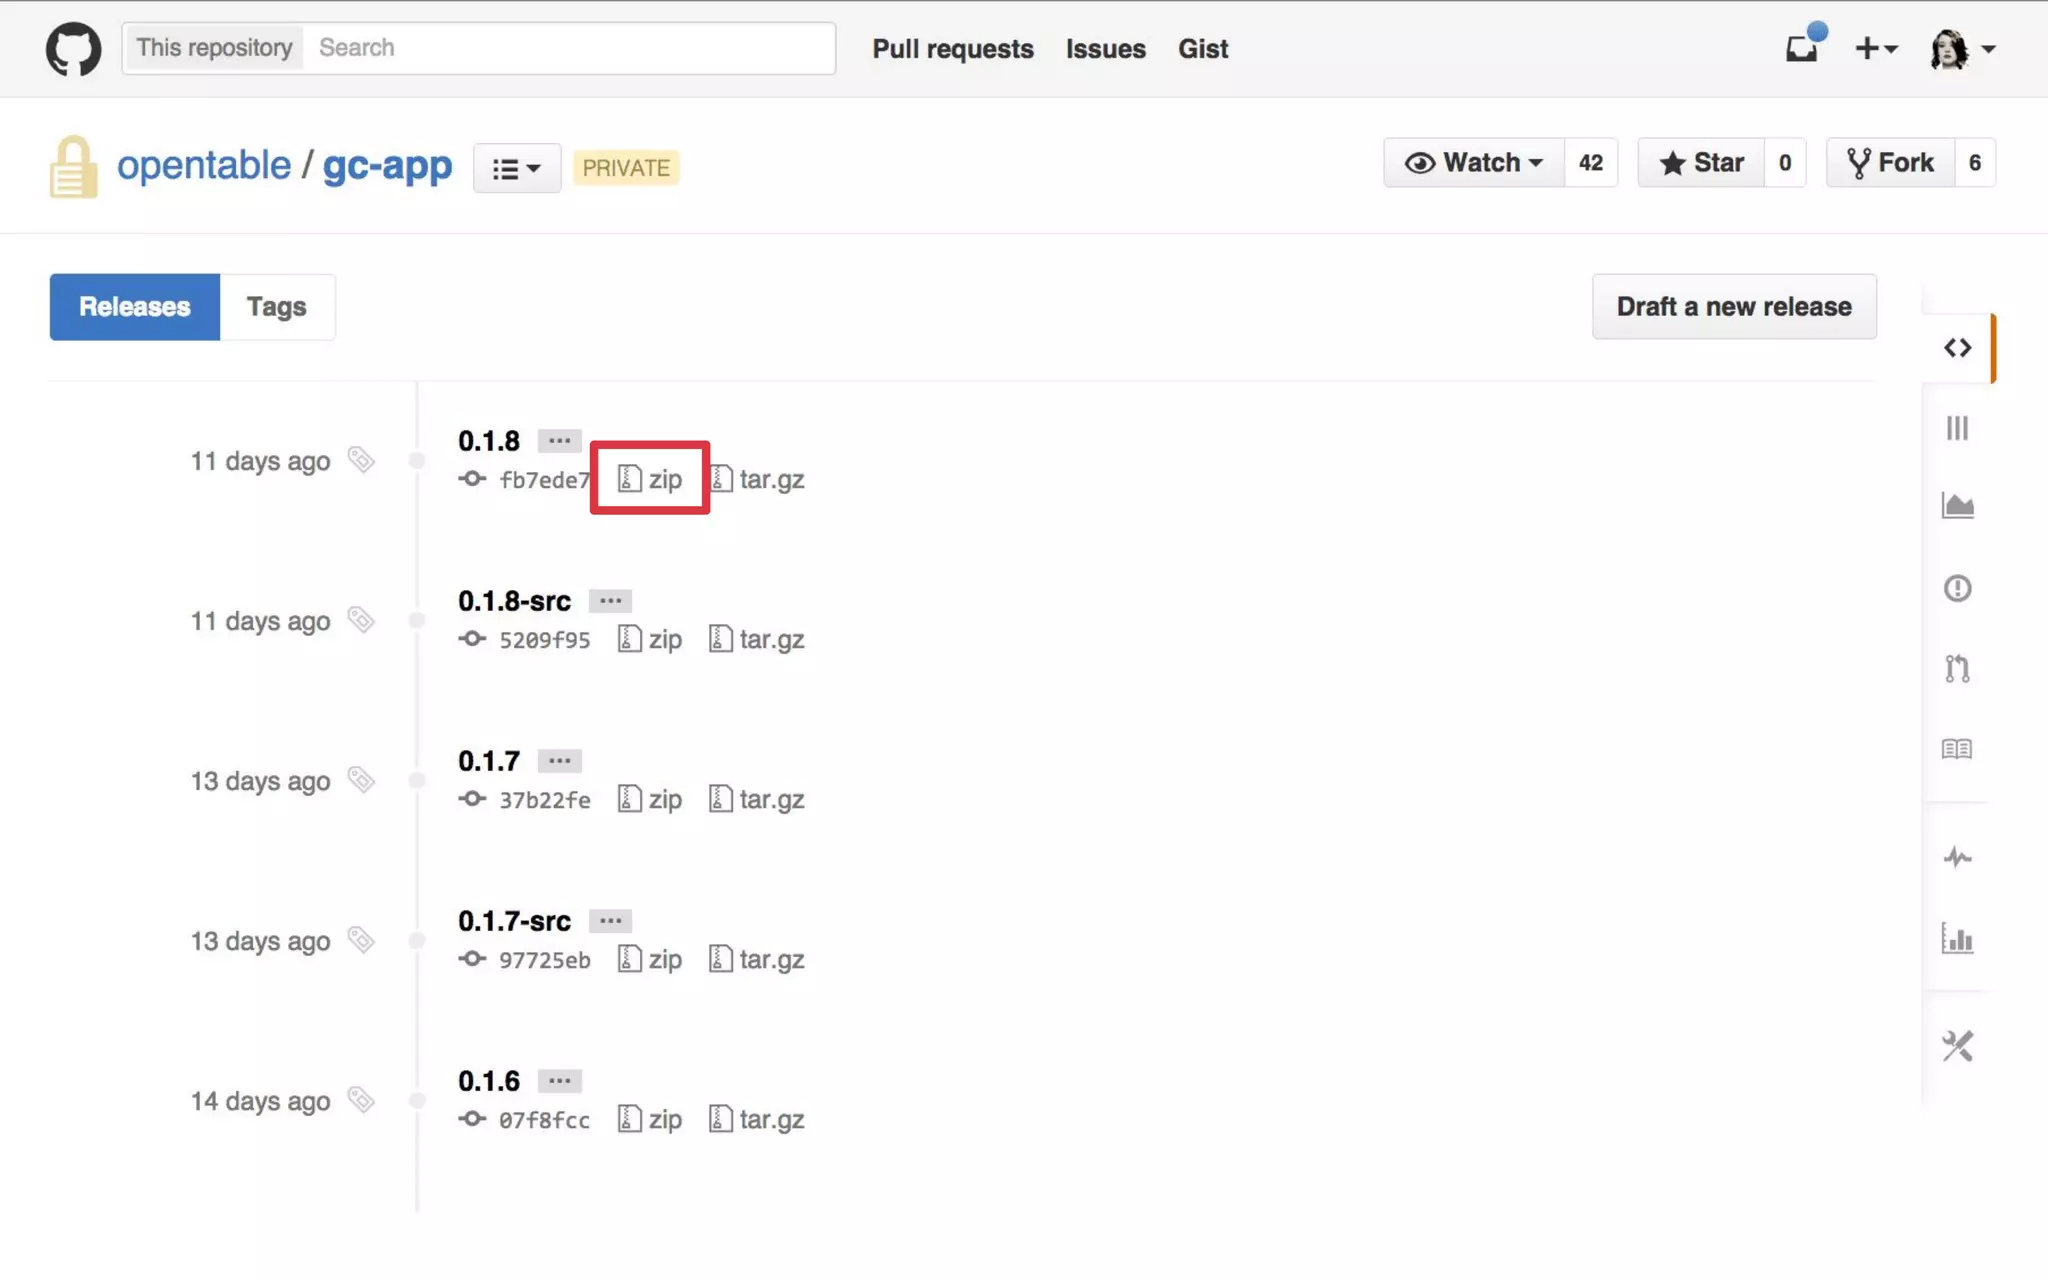
Task: Click the GitHub Octocat logo
Action: (73, 49)
